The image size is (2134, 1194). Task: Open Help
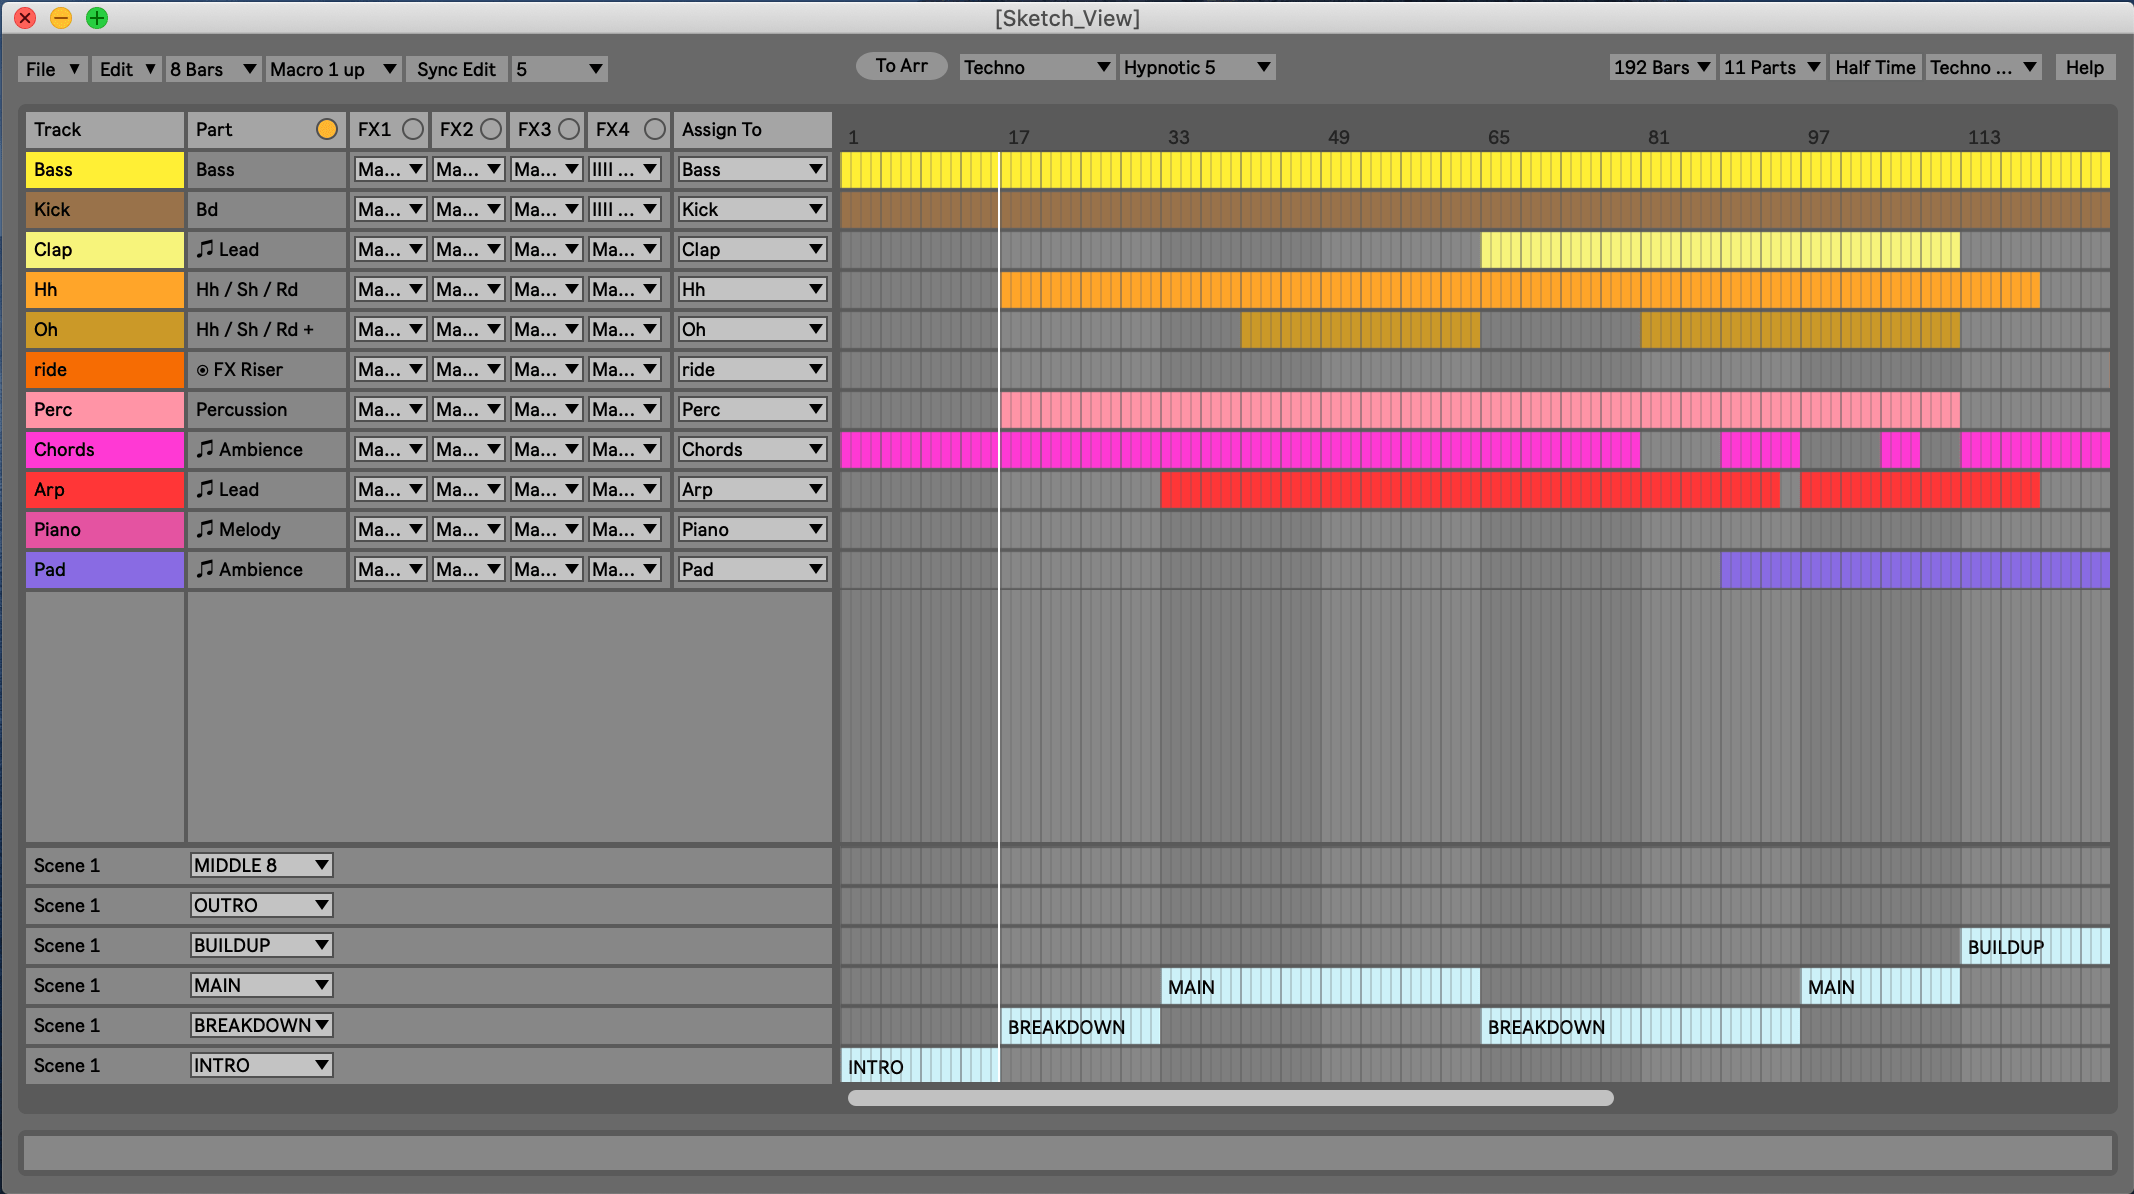pos(2084,67)
